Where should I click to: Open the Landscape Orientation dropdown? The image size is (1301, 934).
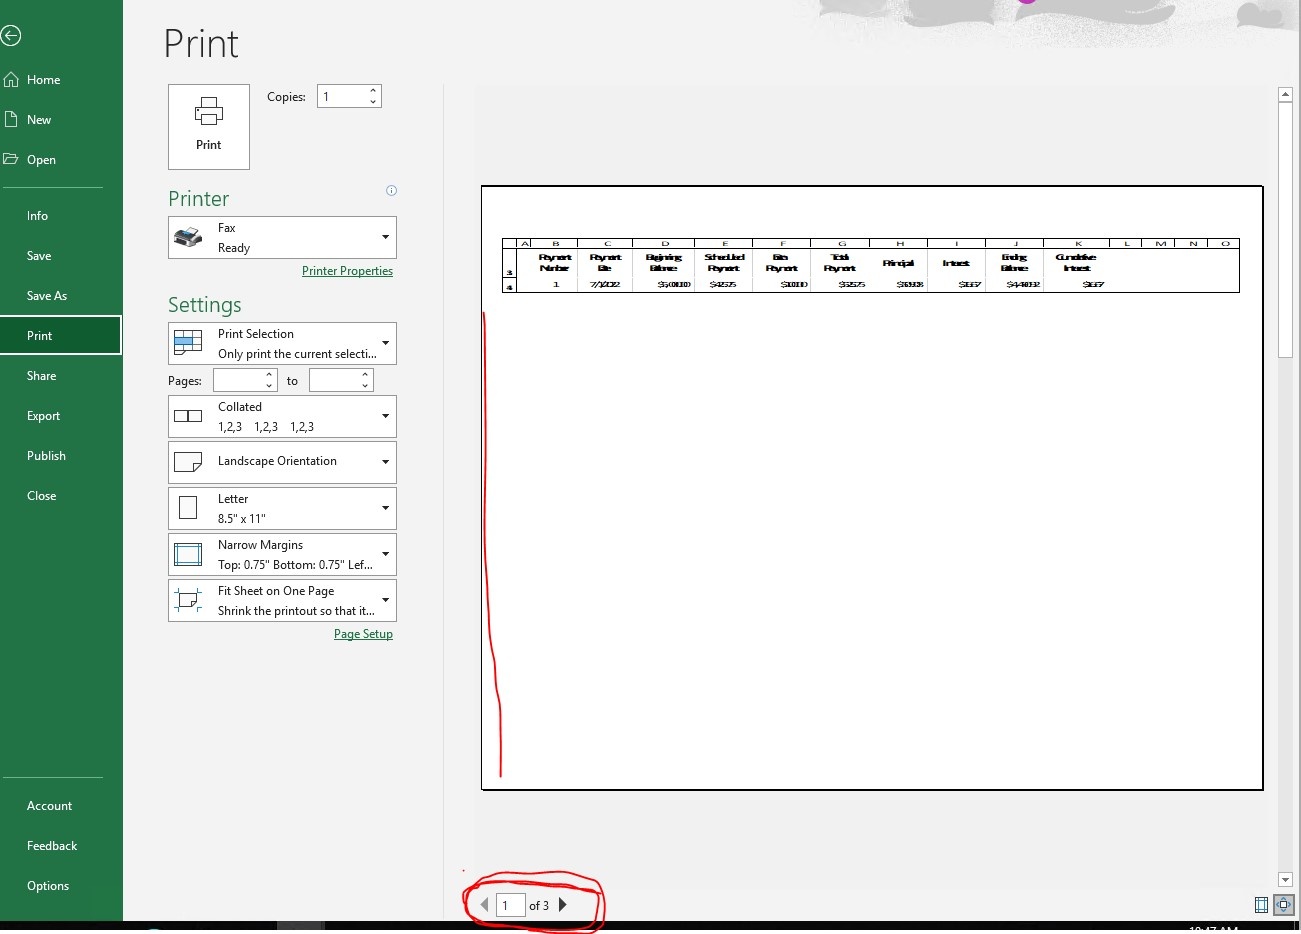tap(282, 462)
